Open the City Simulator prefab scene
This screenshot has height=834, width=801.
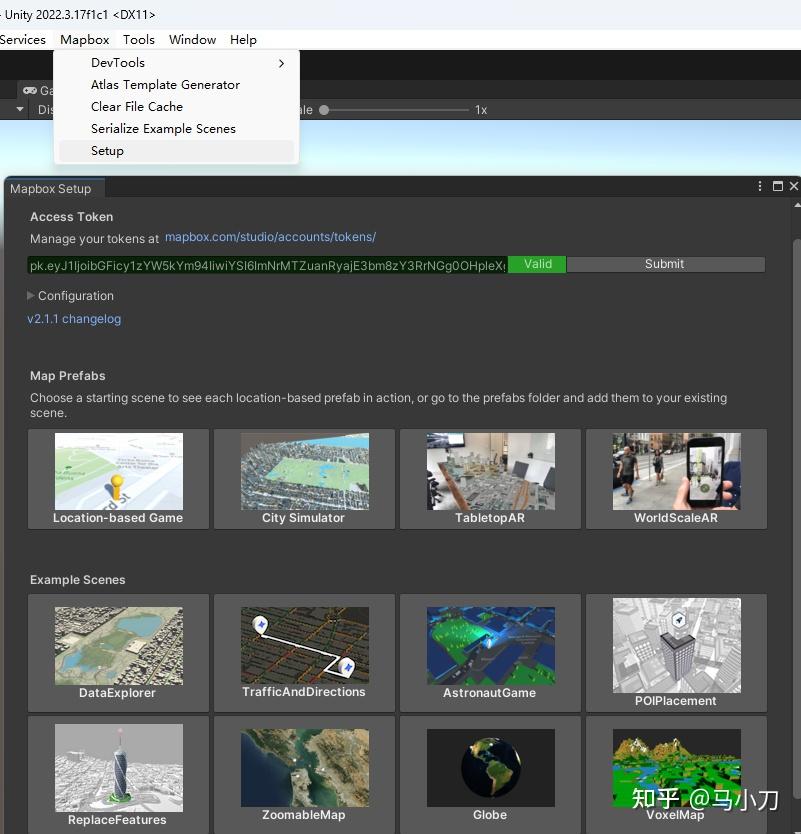303,479
